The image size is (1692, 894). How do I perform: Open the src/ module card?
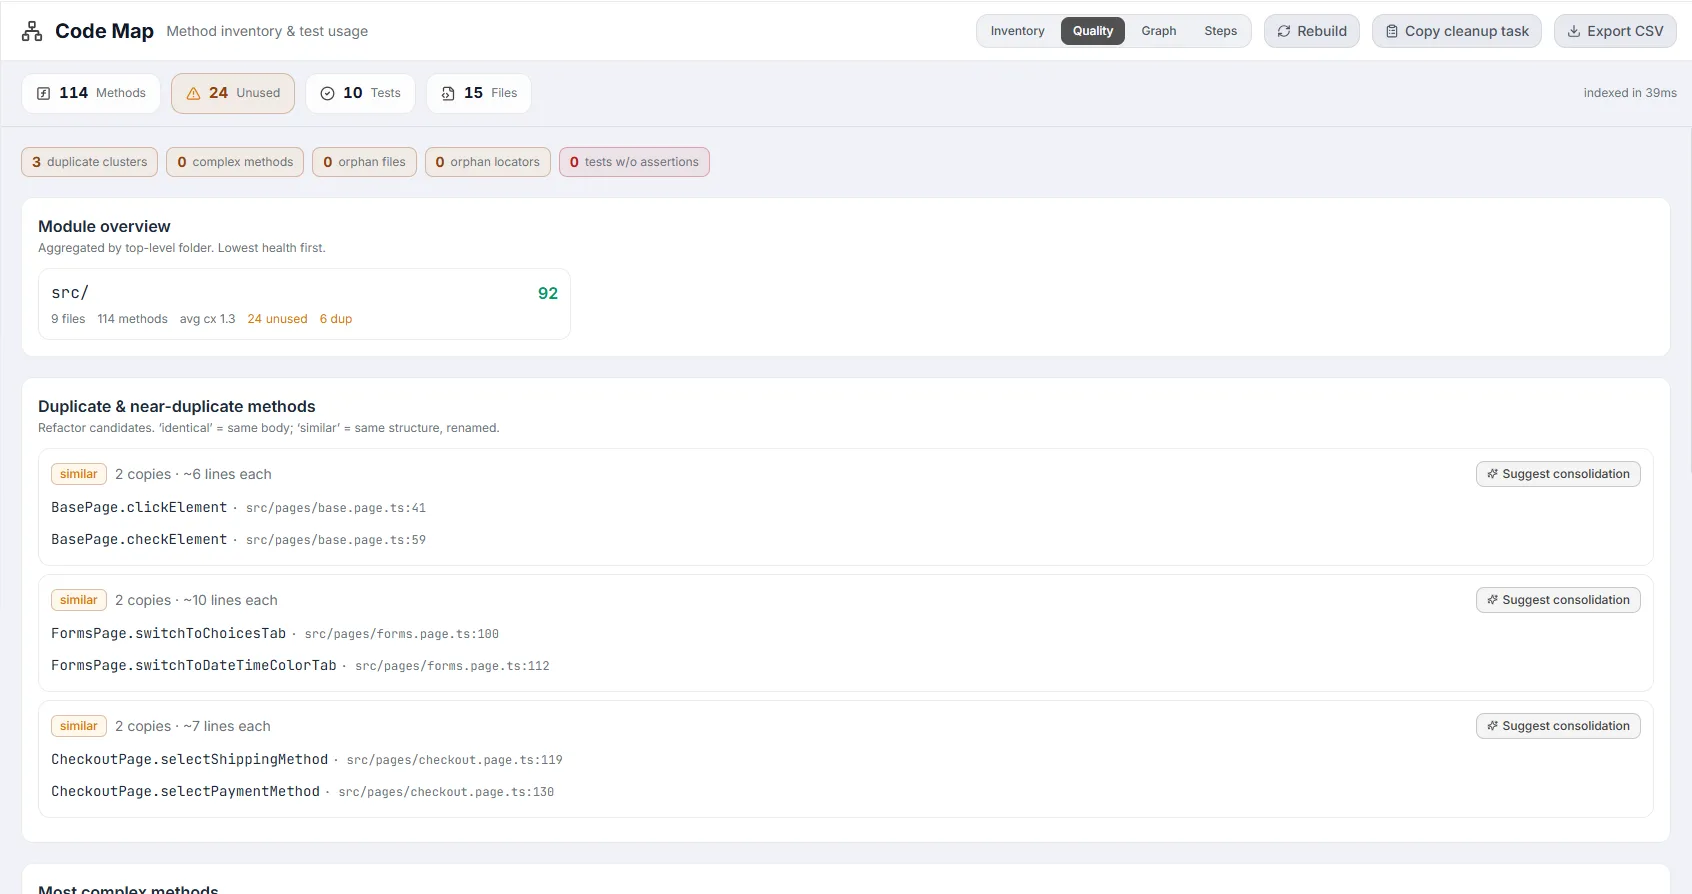[x=304, y=304]
